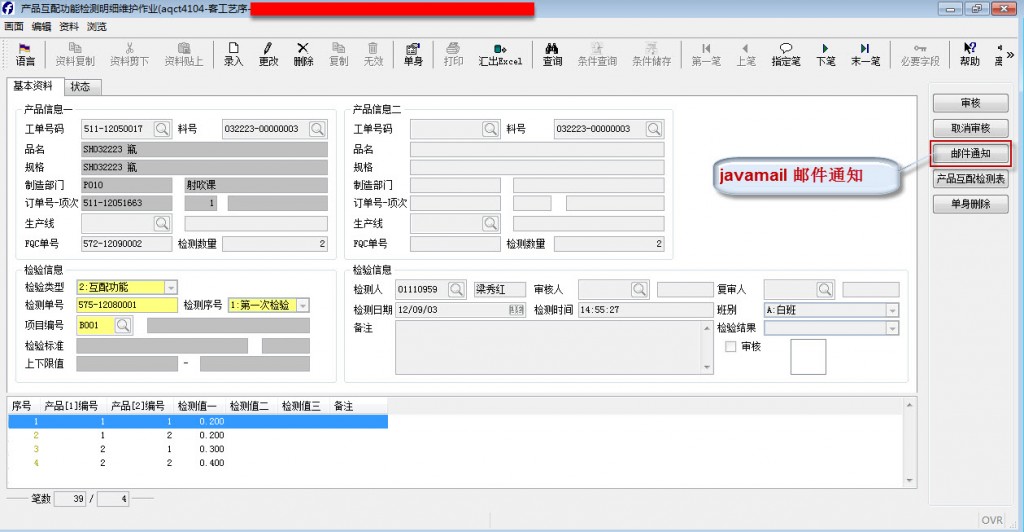Open 帮助 (help) from the toolbar

click(x=969, y=53)
